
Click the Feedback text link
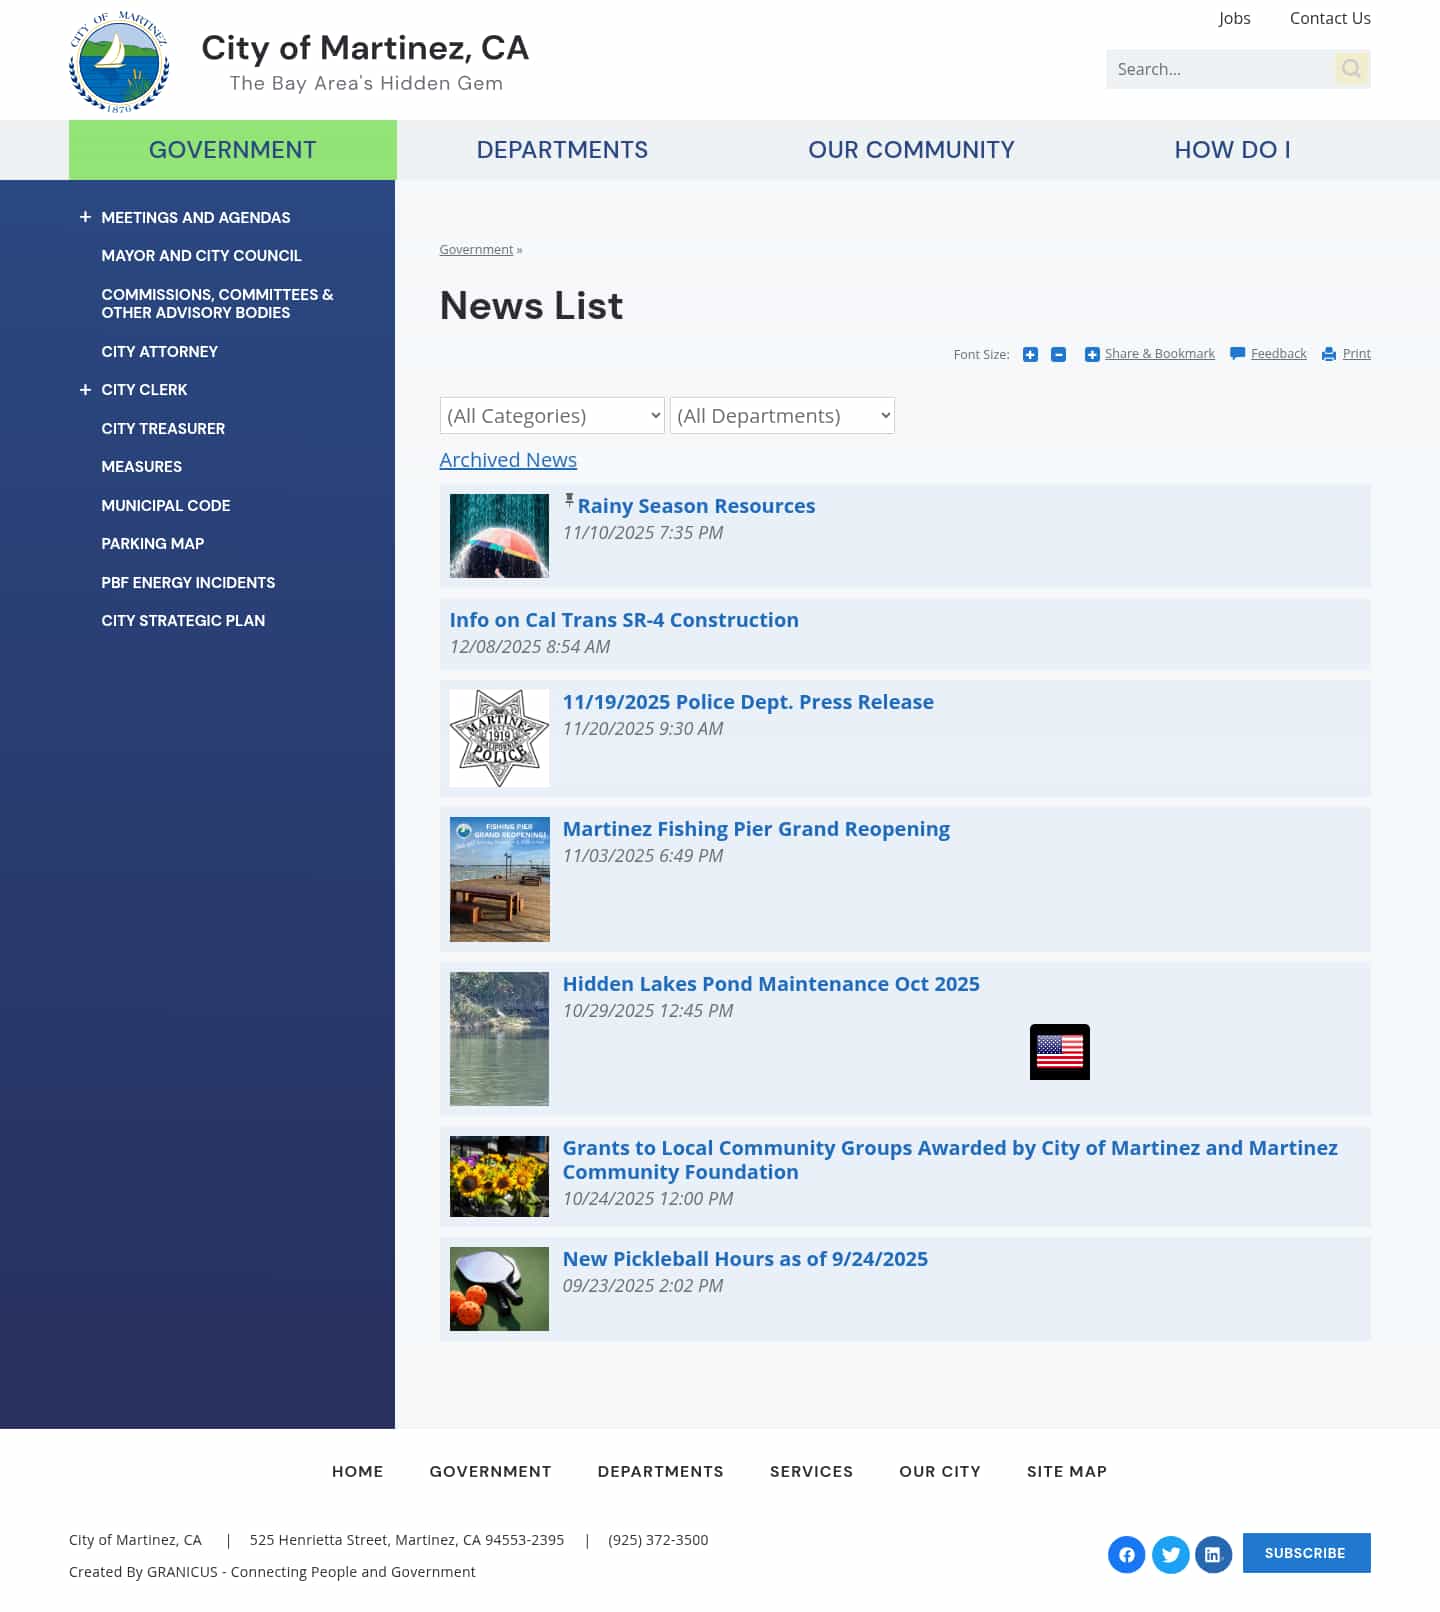point(1278,354)
